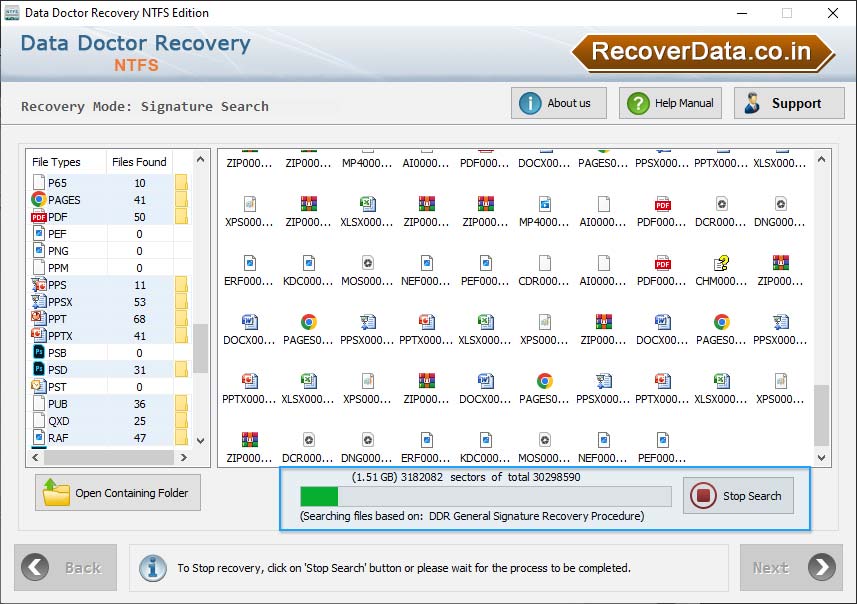This screenshot has height=604, width=857.
Task: Open the yellow folder icon in the PPT row
Action: click(x=181, y=319)
